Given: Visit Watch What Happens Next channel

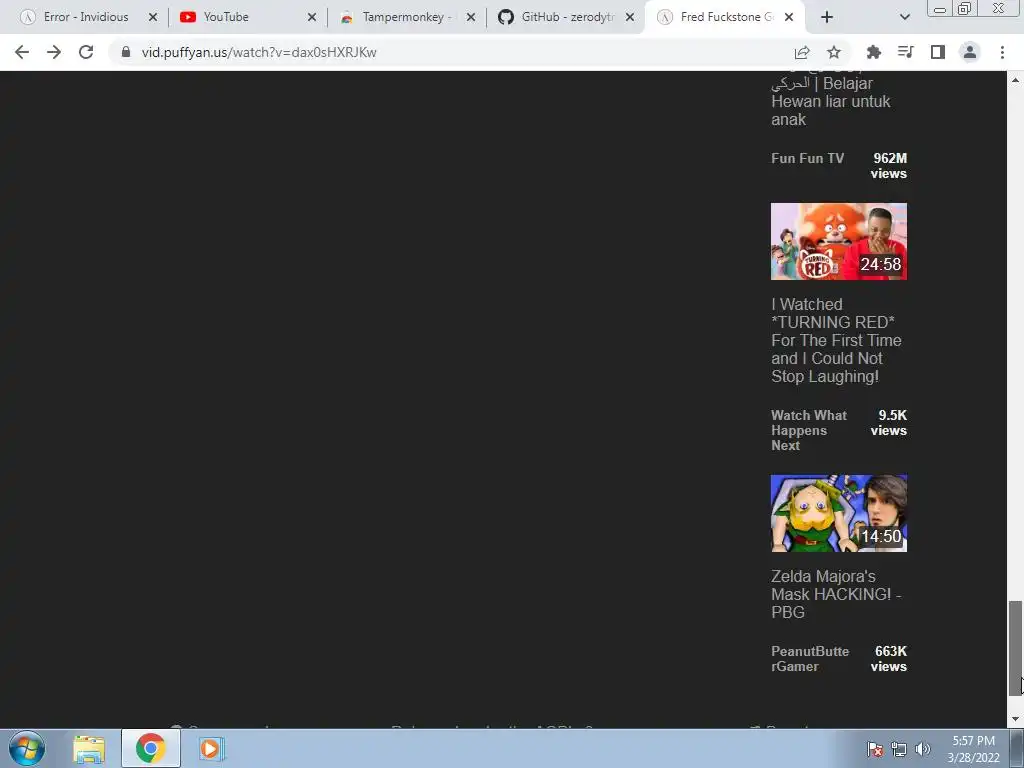Looking at the screenshot, I should tap(808, 430).
